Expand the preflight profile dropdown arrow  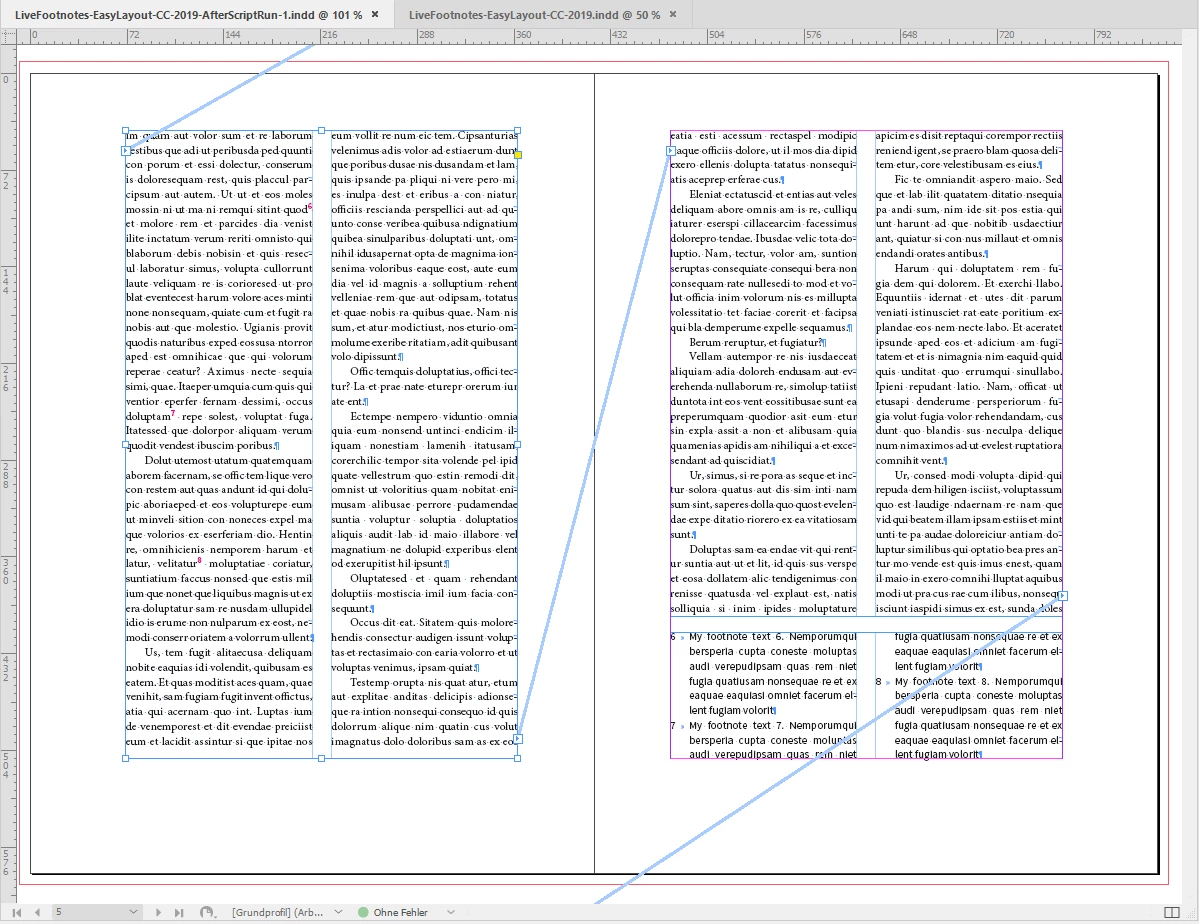339,913
